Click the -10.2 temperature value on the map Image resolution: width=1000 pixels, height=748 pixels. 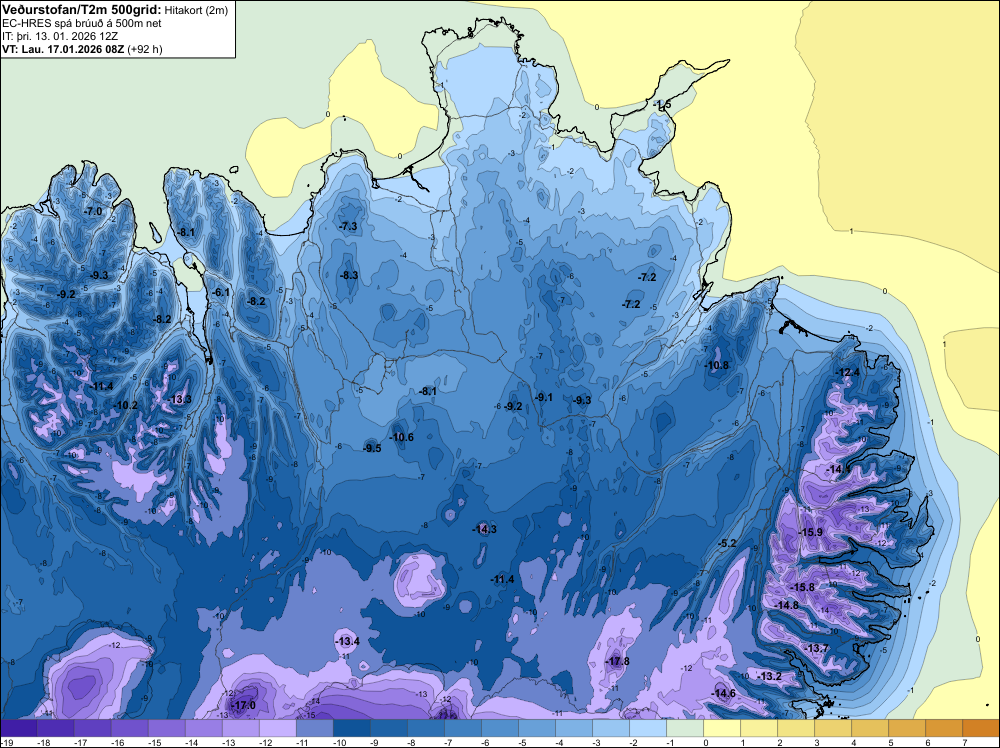tap(126, 405)
